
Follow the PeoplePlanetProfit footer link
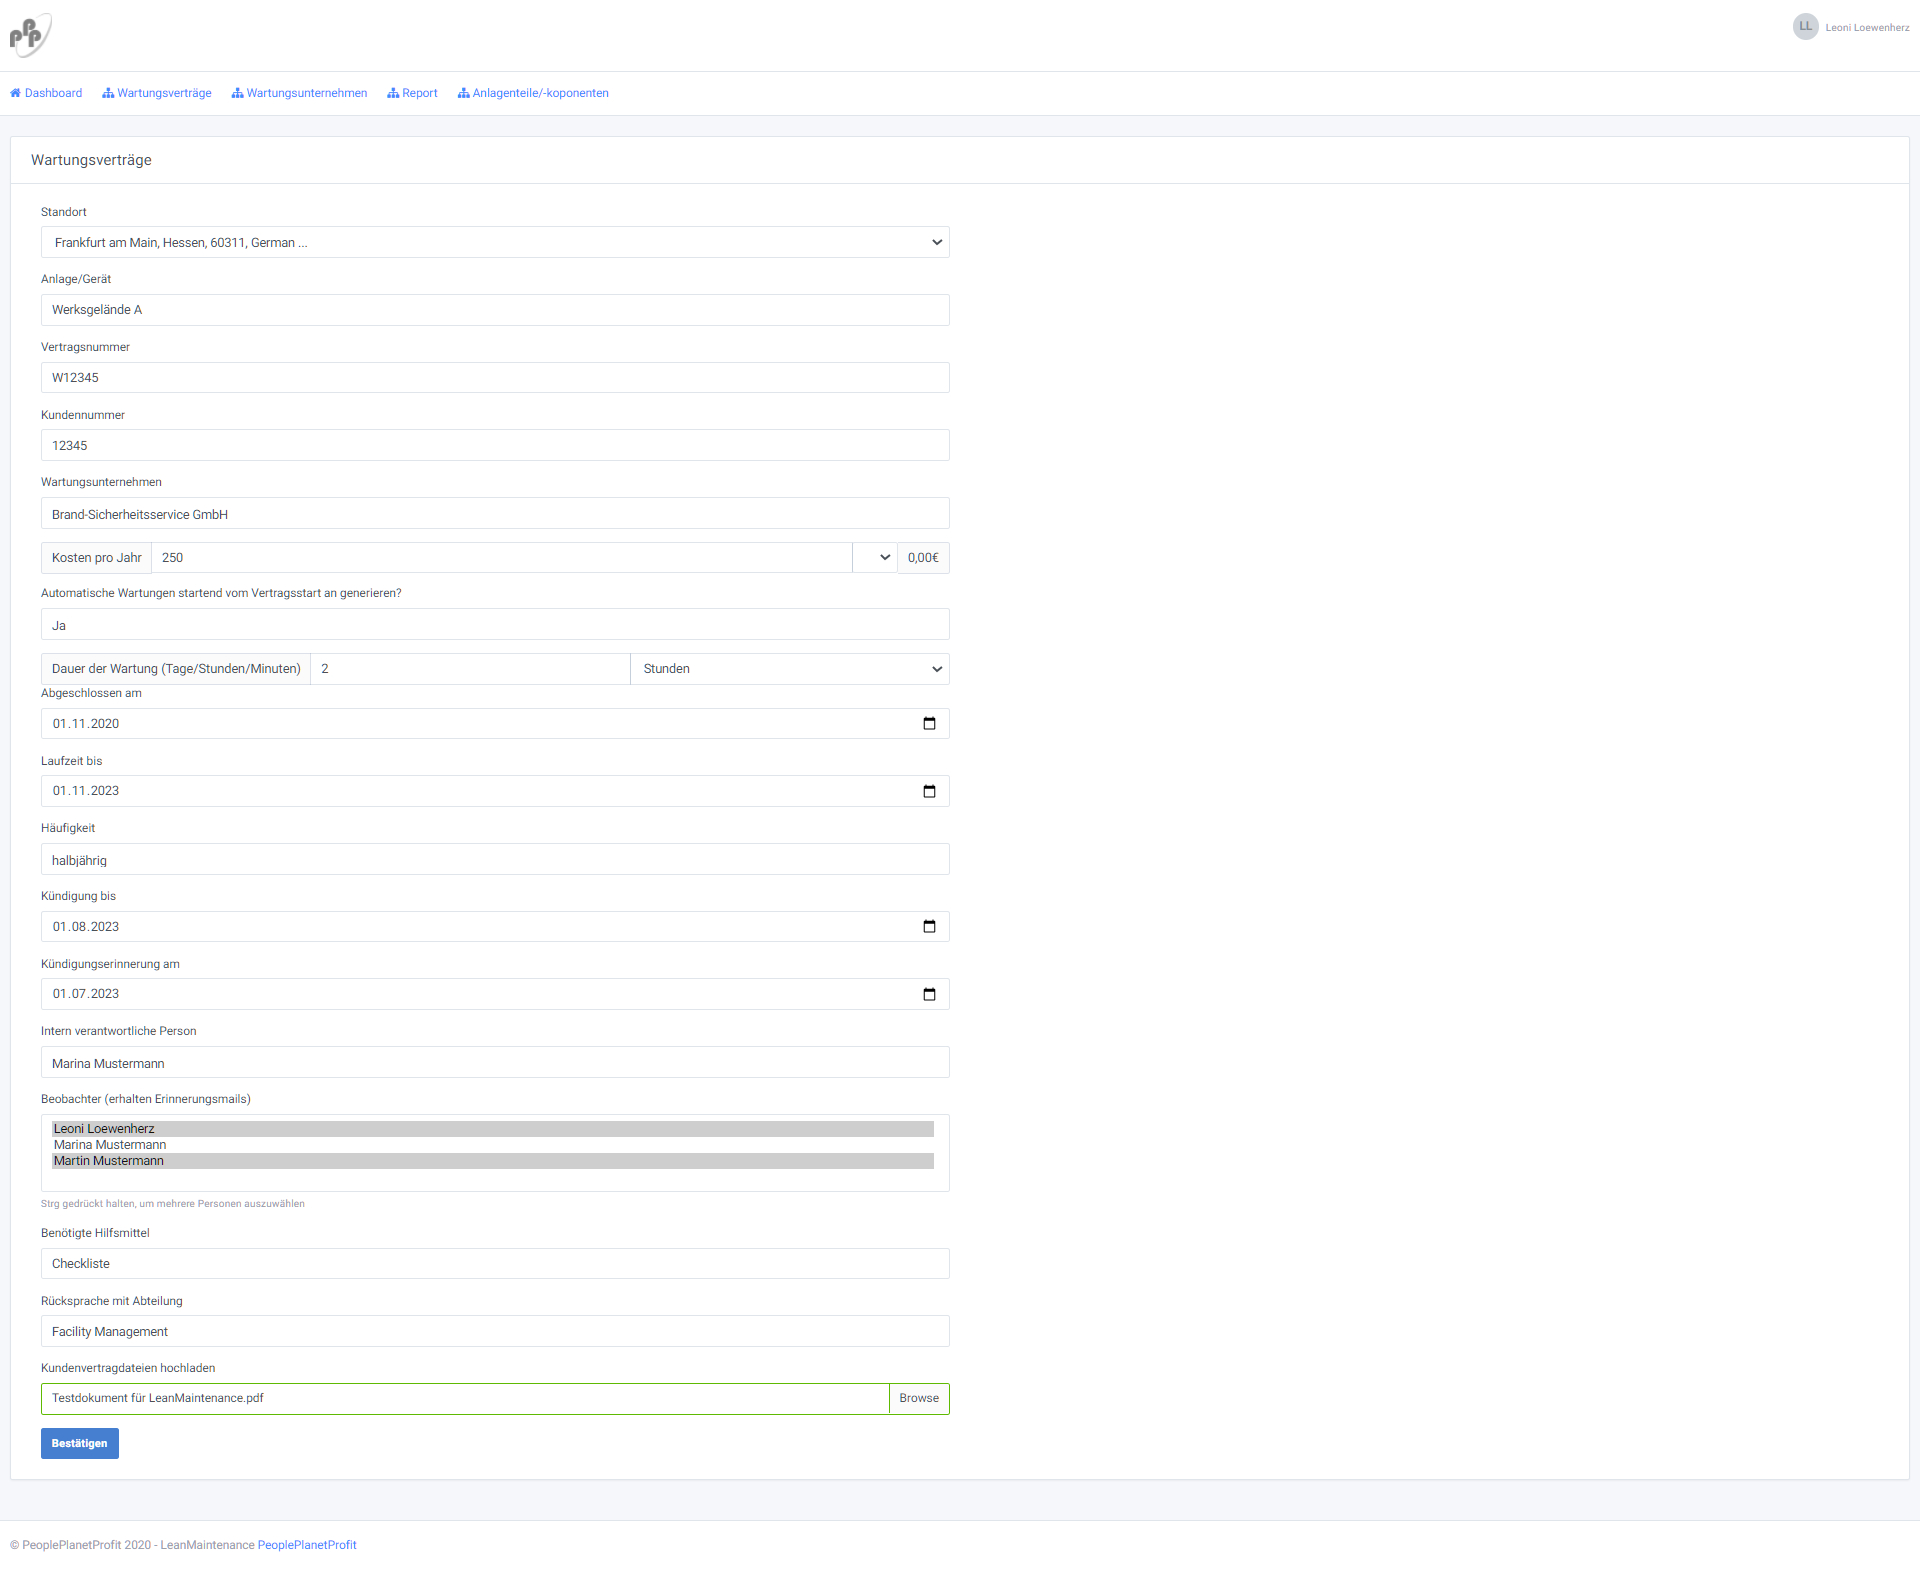coord(307,1545)
